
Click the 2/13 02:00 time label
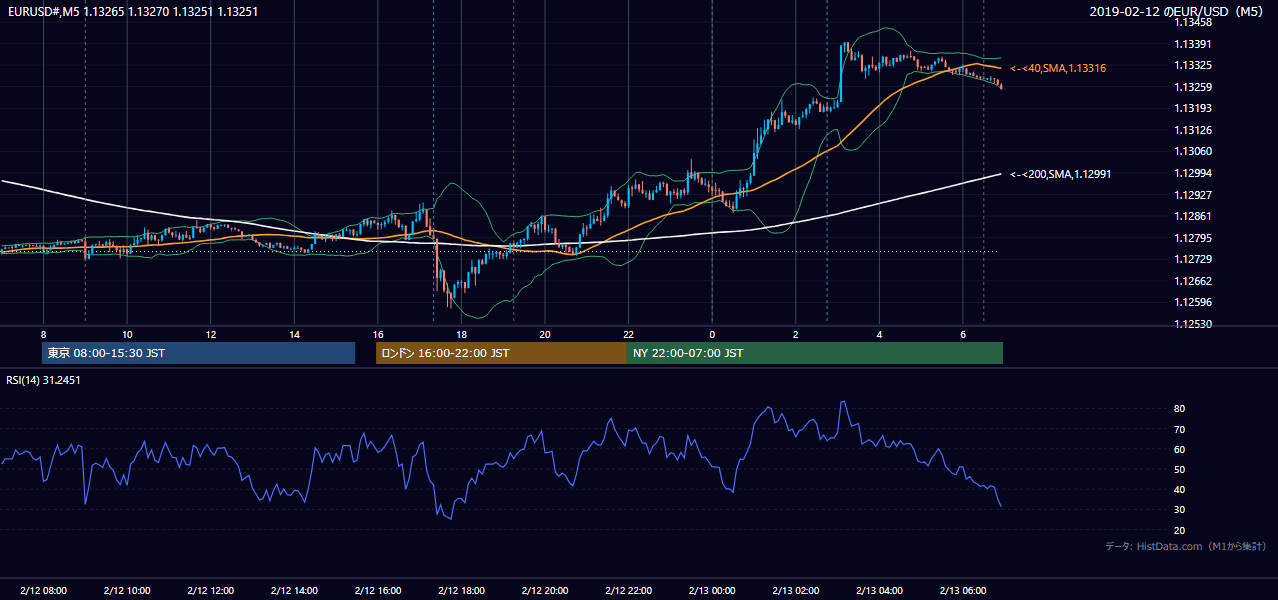(x=796, y=590)
